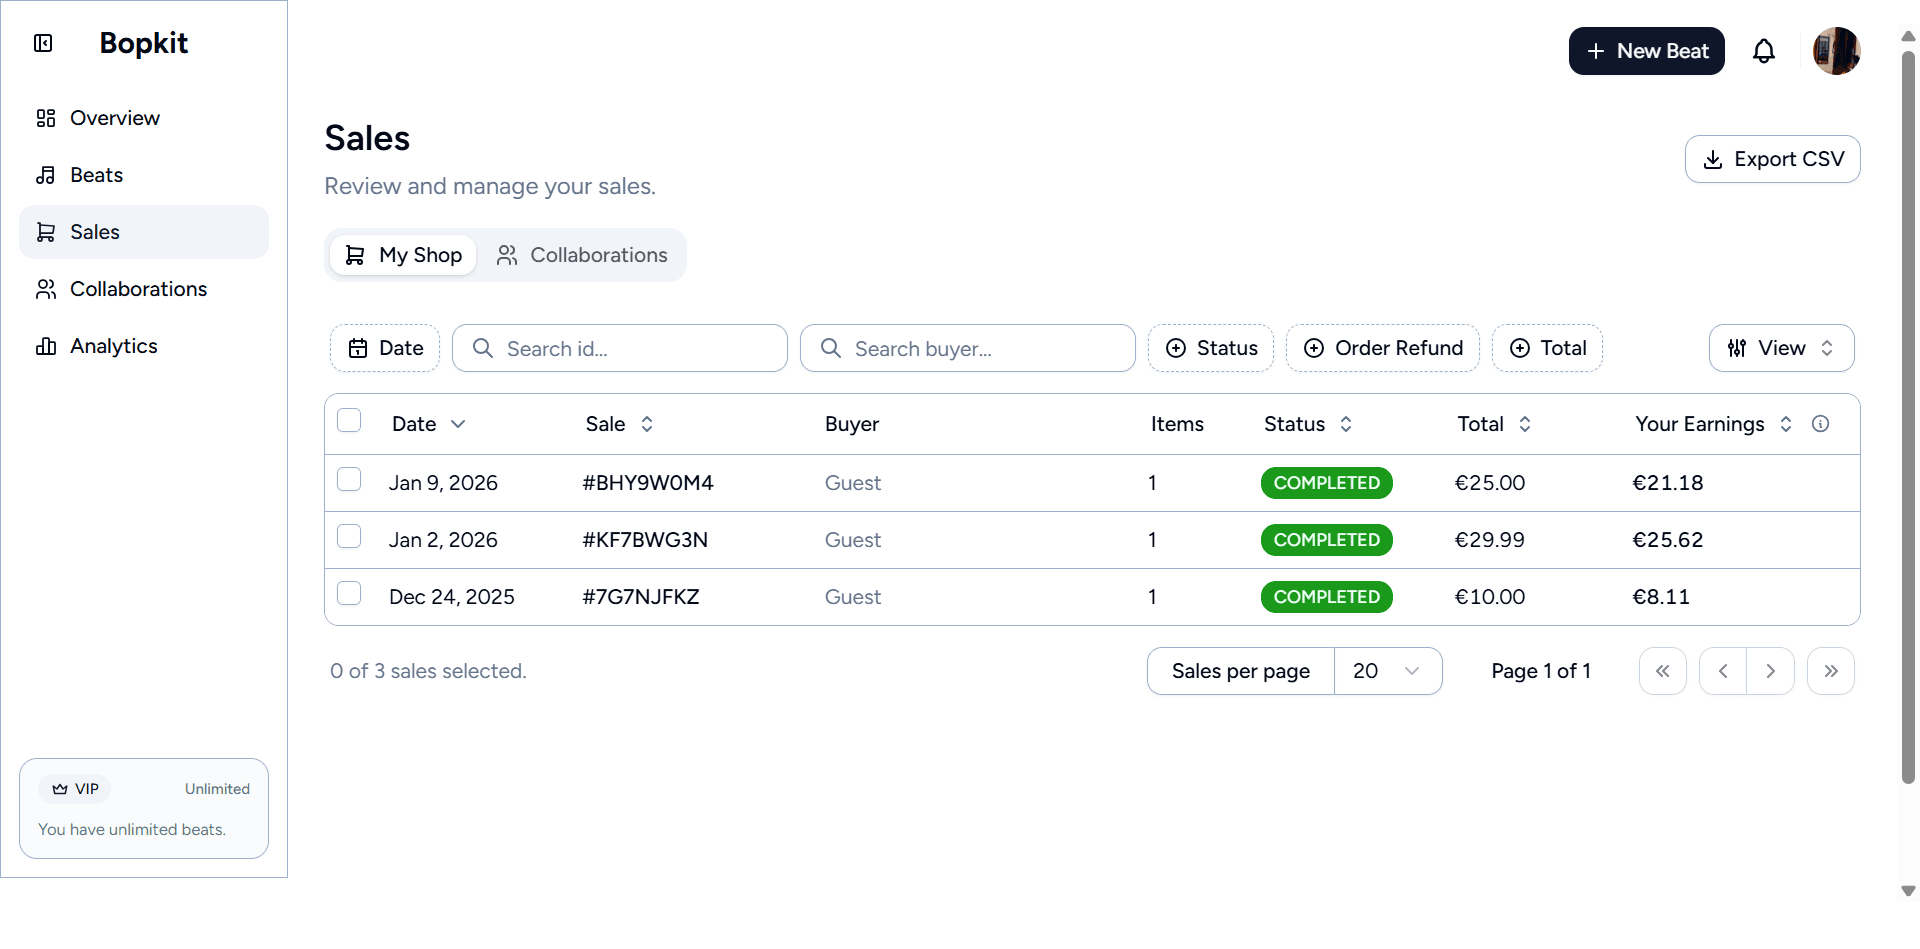Check the checkbox for sale #BHY9W0M4
The height and width of the screenshot is (949, 1920).
(x=349, y=479)
